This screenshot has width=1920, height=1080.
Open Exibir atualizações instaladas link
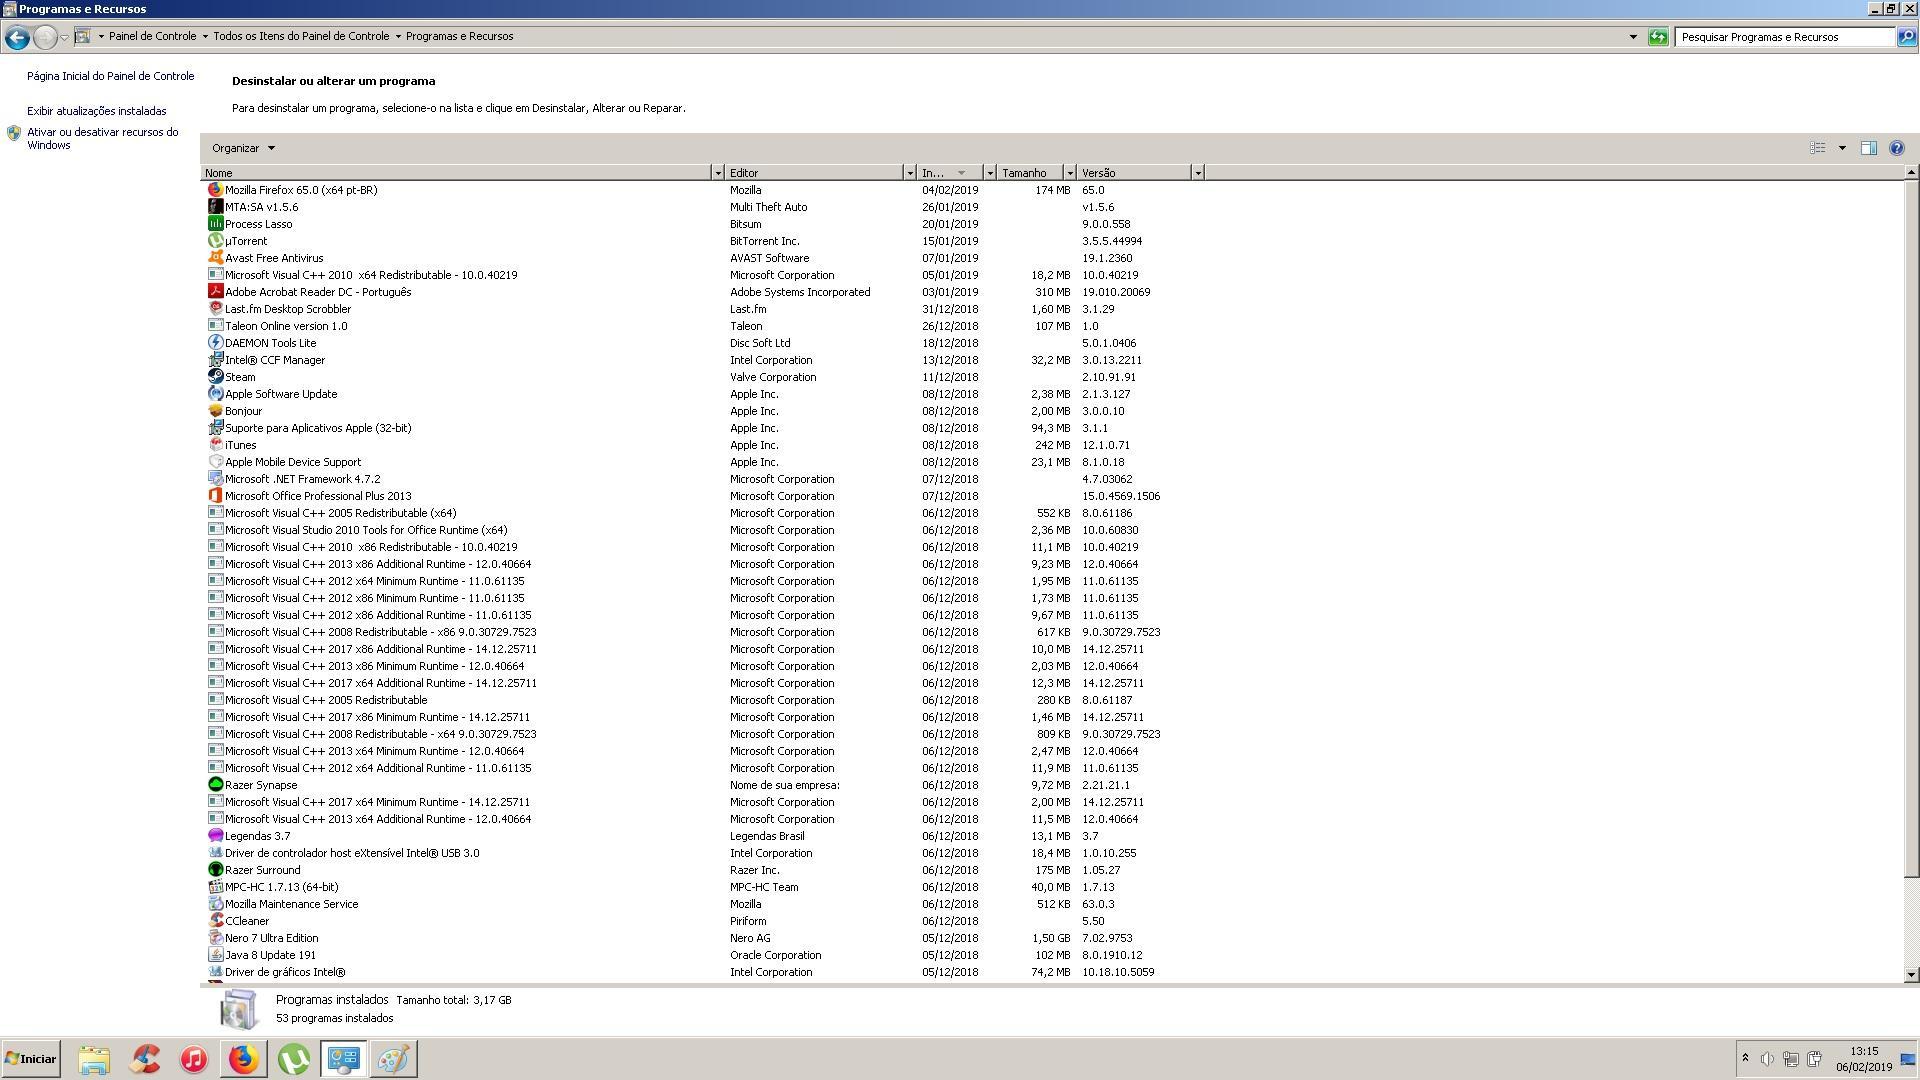tap(97, 111)
